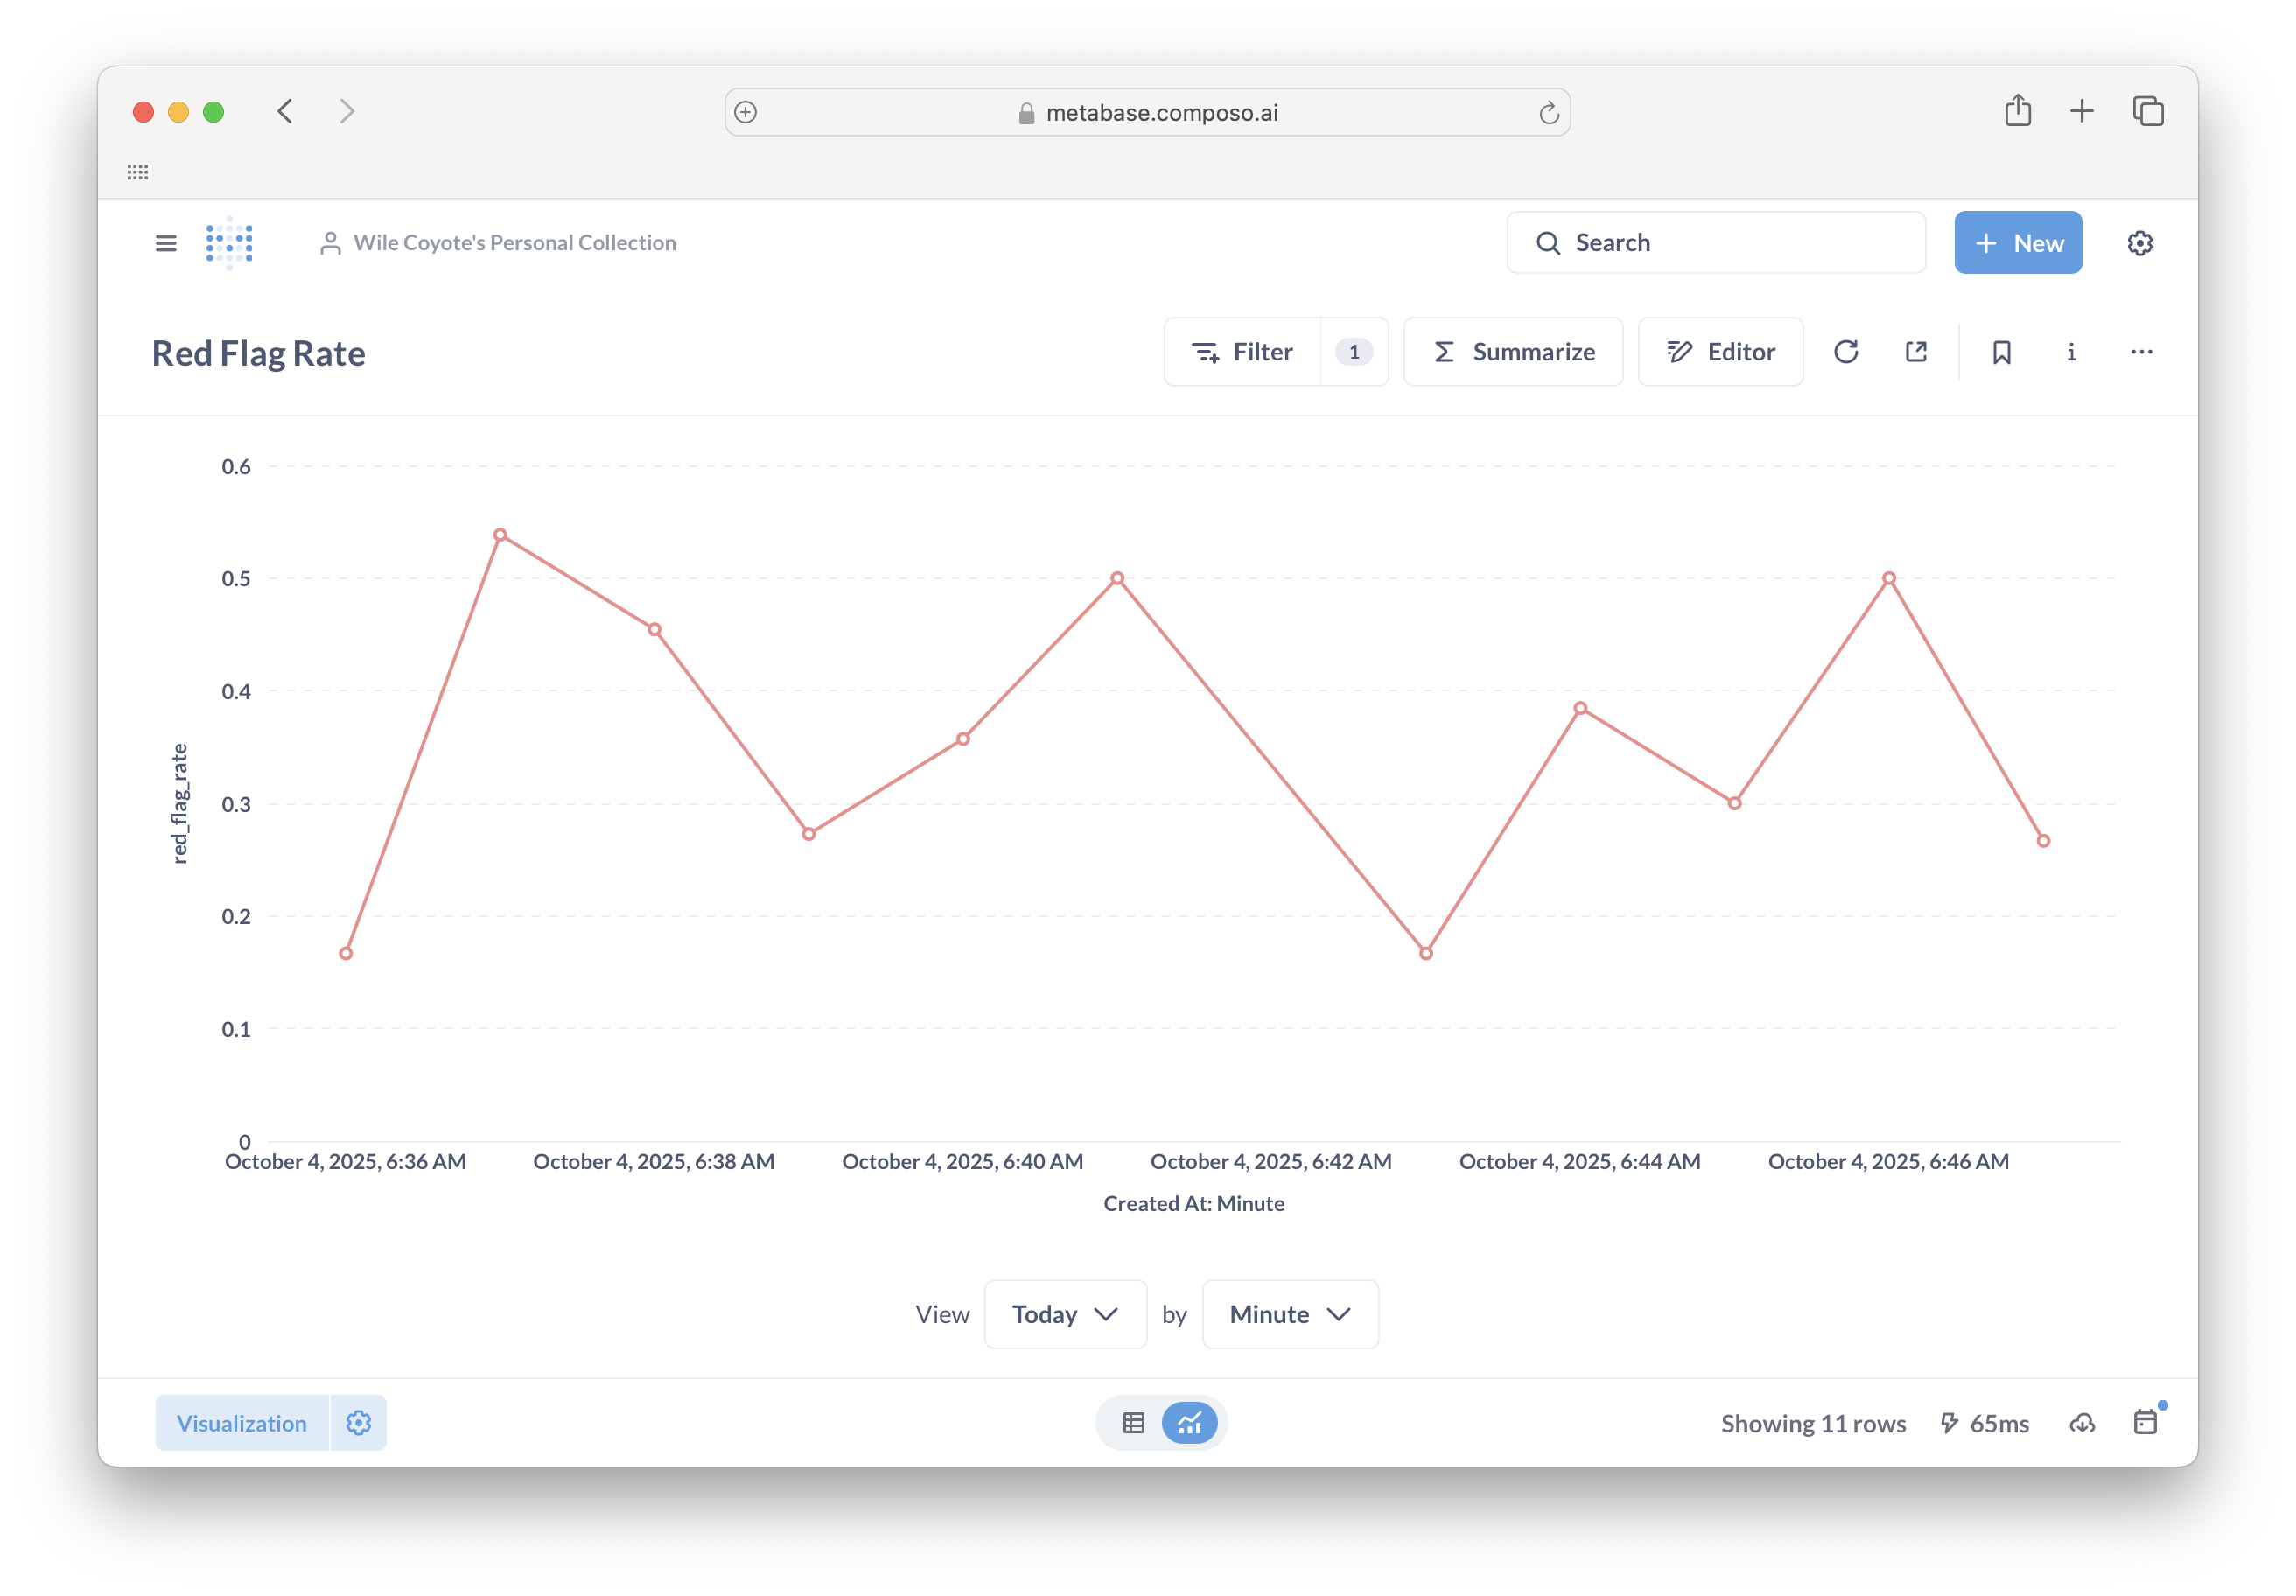The width and height of the screenshot is (2296, 1596).
Task: Expand the Minute granularity dropdown
Action: [x=1290, y=1314]
